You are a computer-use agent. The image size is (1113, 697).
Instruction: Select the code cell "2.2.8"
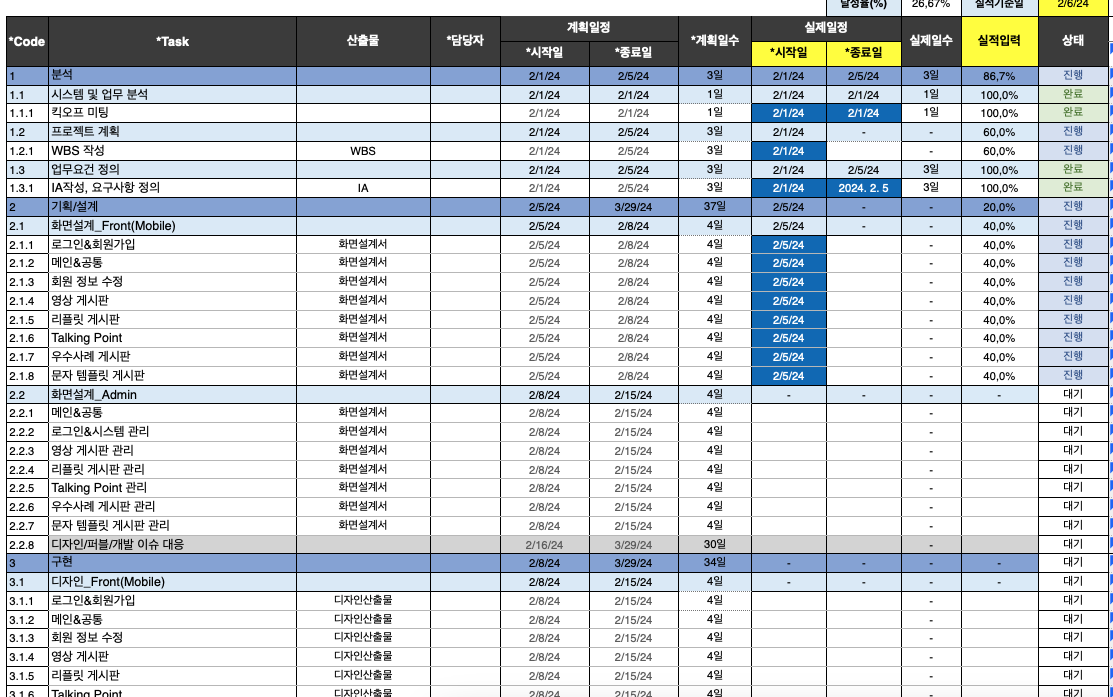(24, 545)
